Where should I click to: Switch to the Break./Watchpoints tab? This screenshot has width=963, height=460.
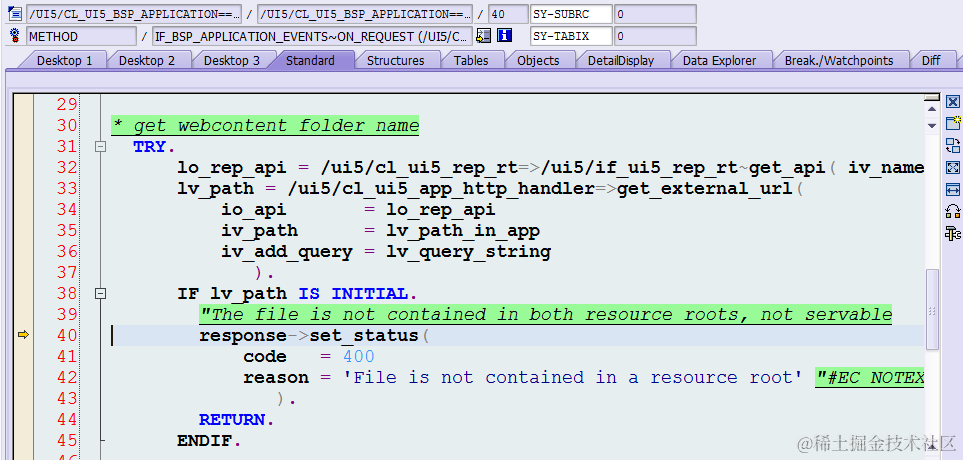[838, 60]
